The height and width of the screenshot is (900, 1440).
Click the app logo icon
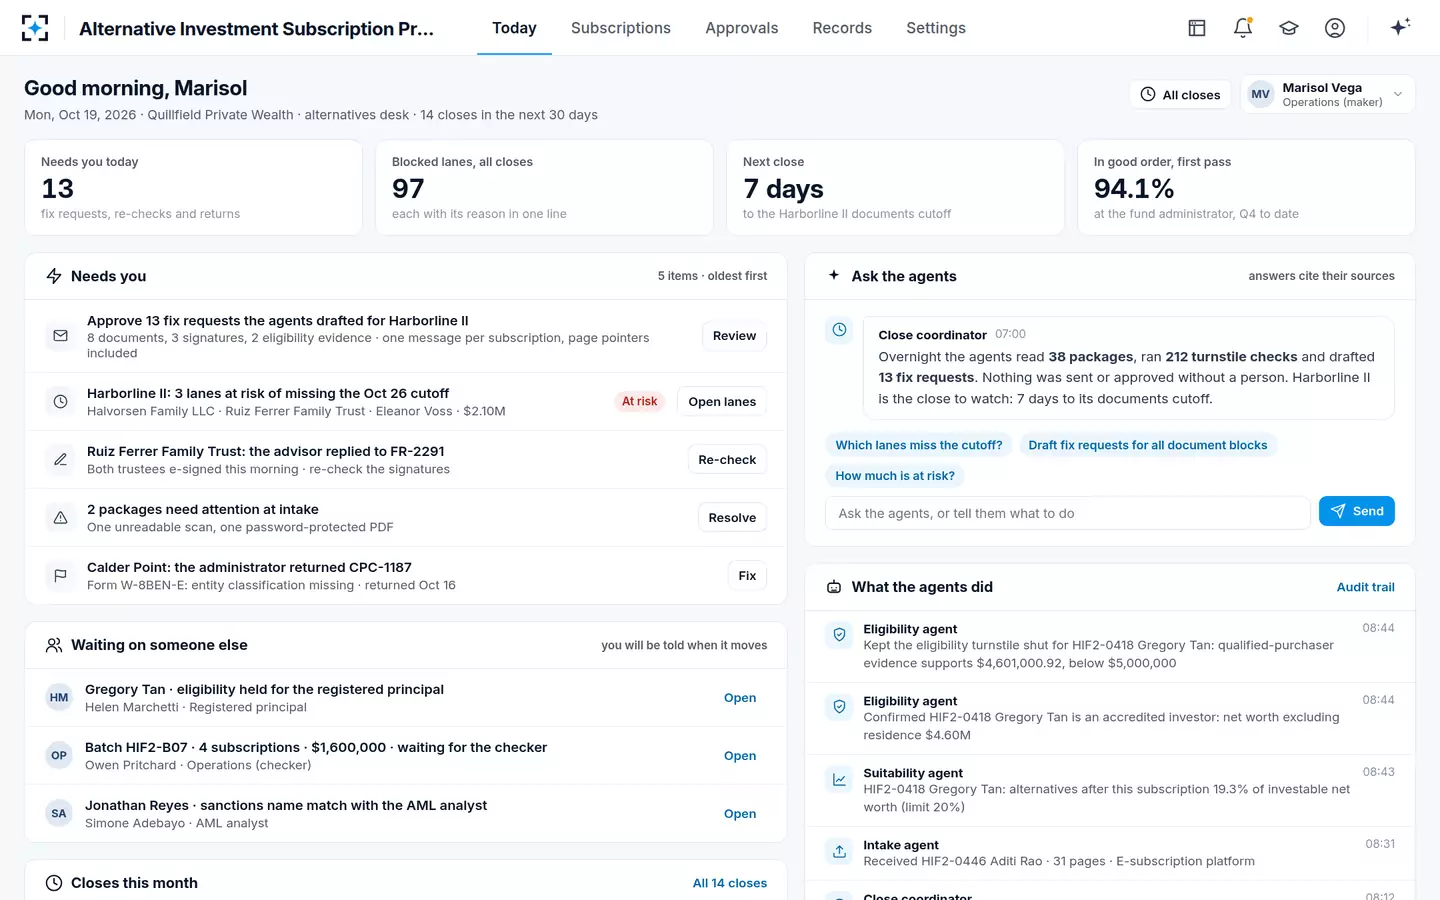point(35,28)
